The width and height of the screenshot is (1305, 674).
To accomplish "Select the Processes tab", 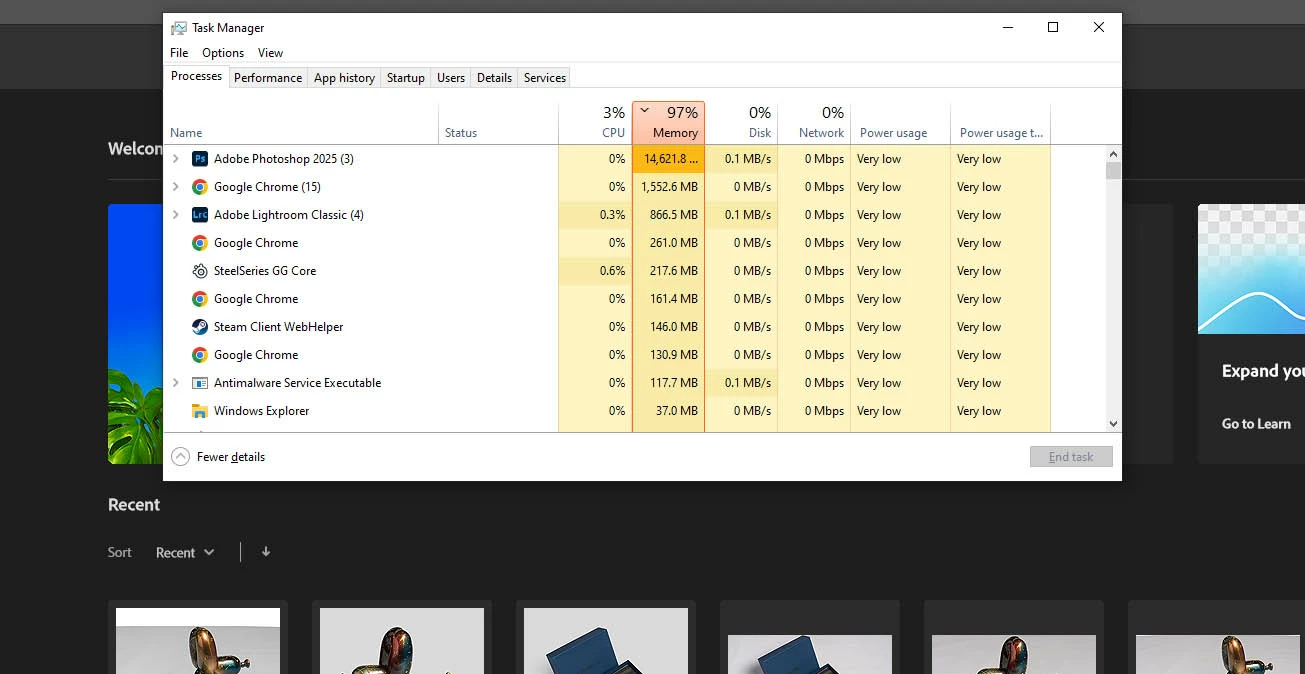I will pyautogui.click(x=196, y=76).
